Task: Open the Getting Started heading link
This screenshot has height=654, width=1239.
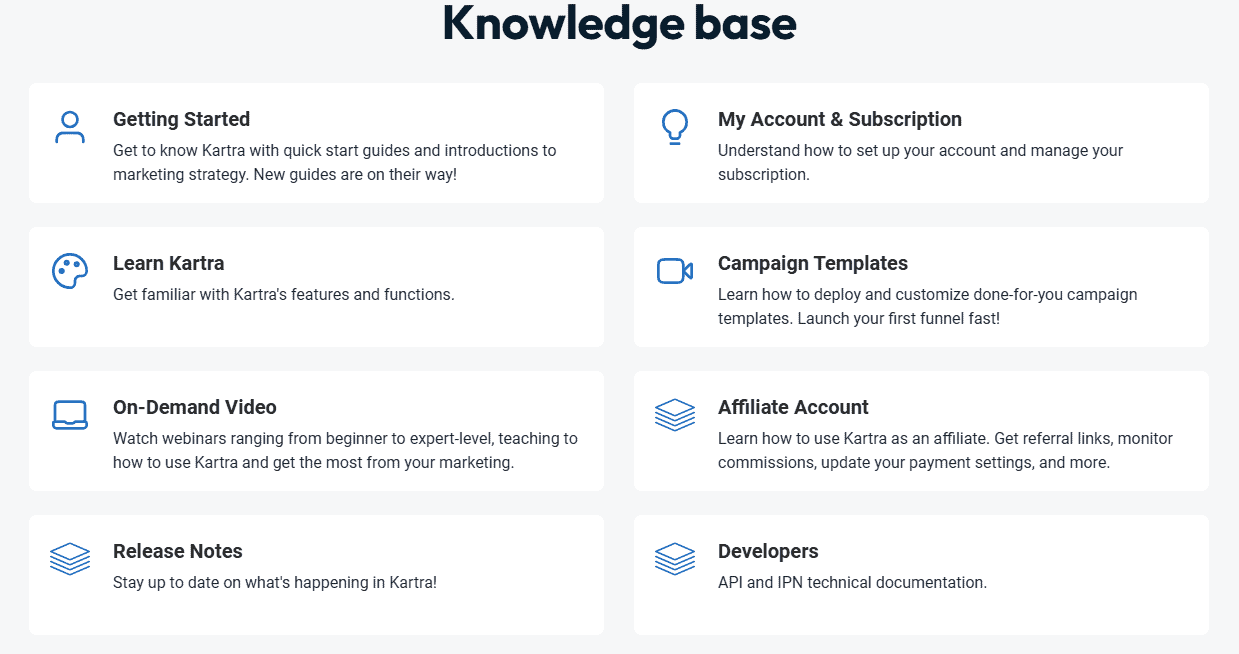Action: pyautogui.click(x=181, y=119)
